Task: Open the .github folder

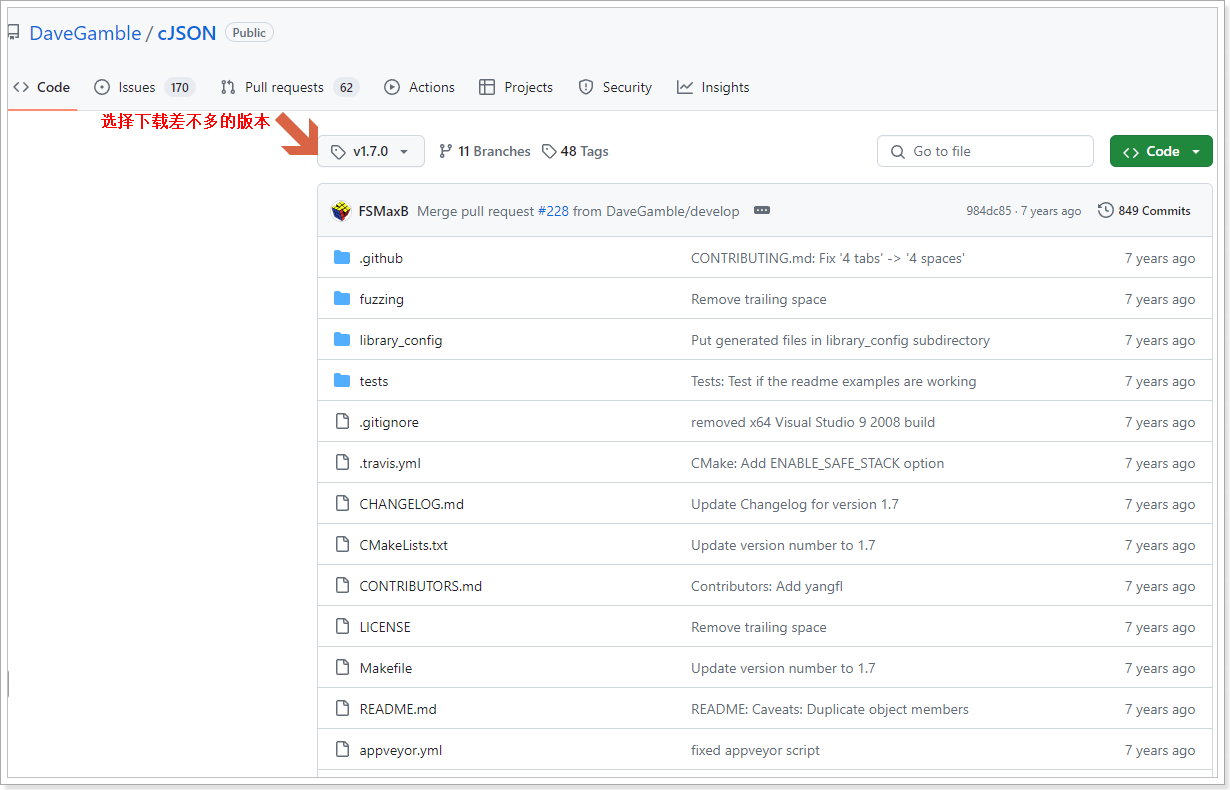Action: 381,258
